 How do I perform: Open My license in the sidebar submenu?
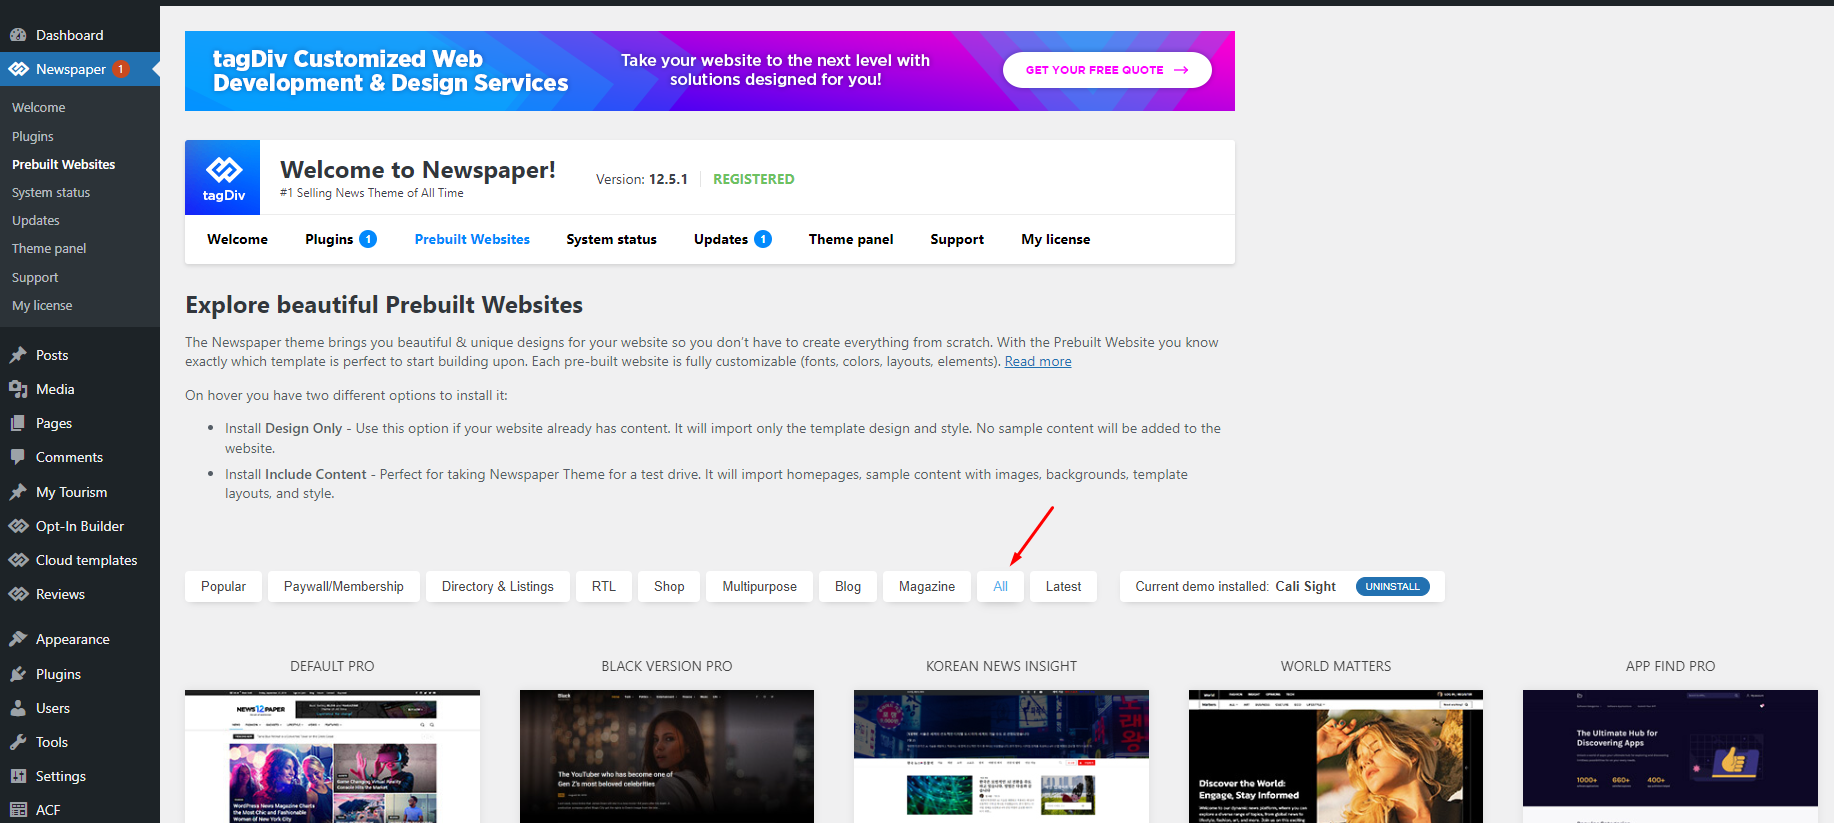pyautogui.click(x=42, y=305)
